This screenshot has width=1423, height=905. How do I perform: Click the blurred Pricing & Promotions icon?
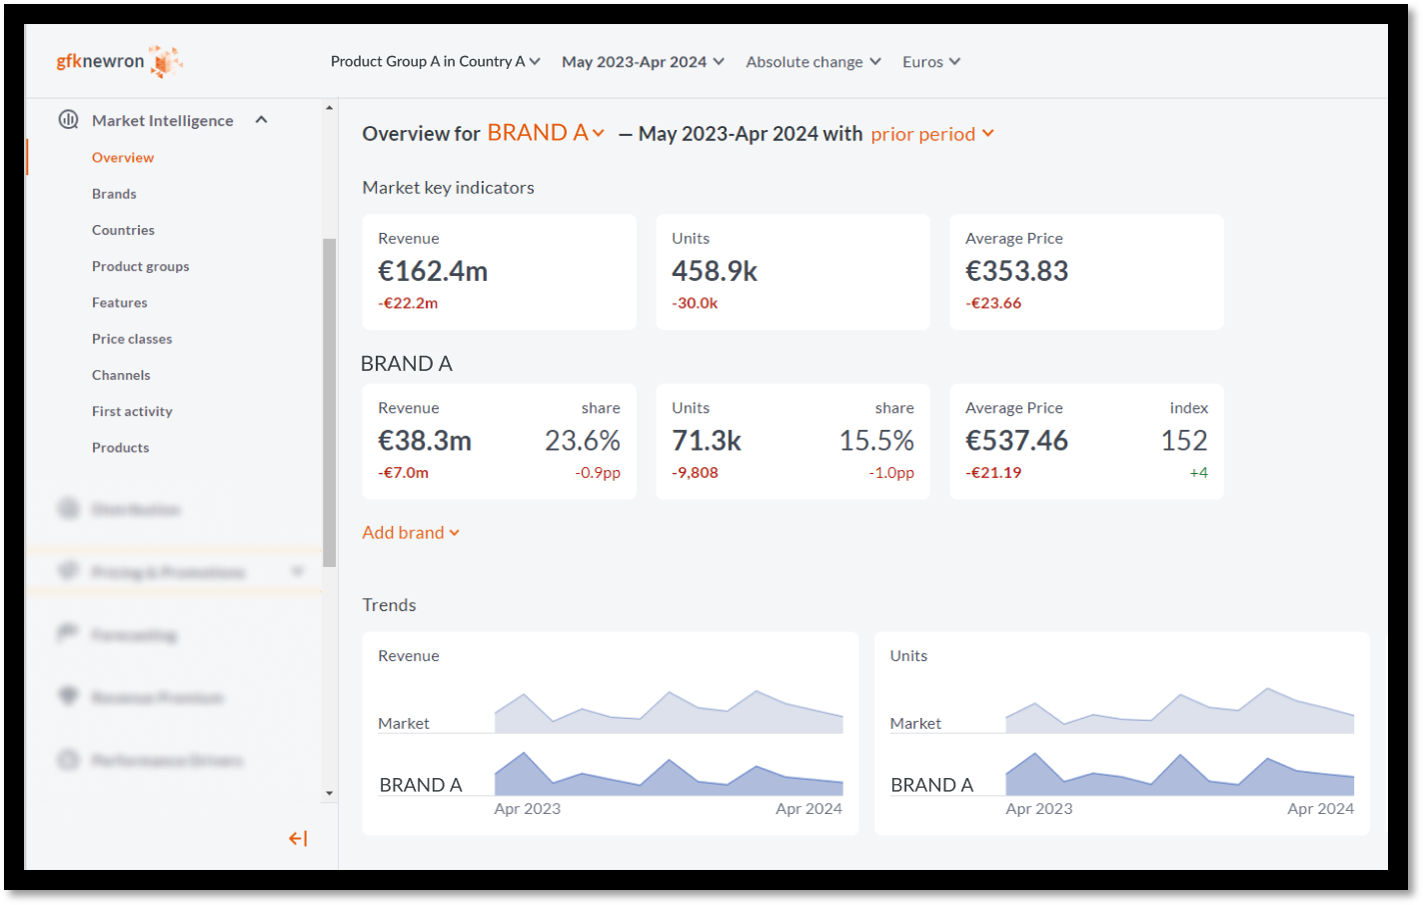[68, 571]
